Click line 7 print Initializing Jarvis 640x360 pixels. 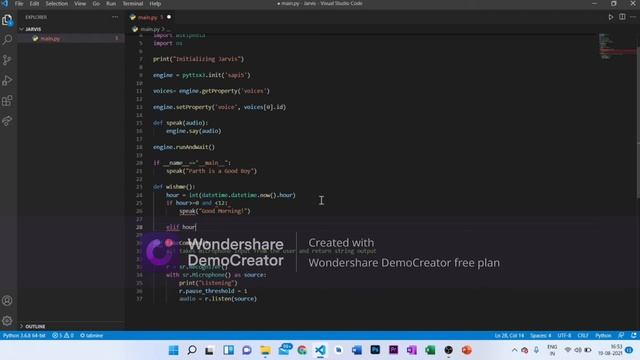point(198,59)
